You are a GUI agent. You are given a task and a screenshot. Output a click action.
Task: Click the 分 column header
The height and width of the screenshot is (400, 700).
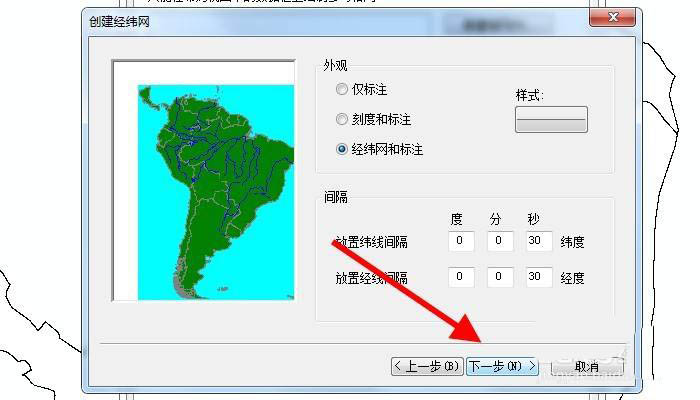tap(495, 219)
